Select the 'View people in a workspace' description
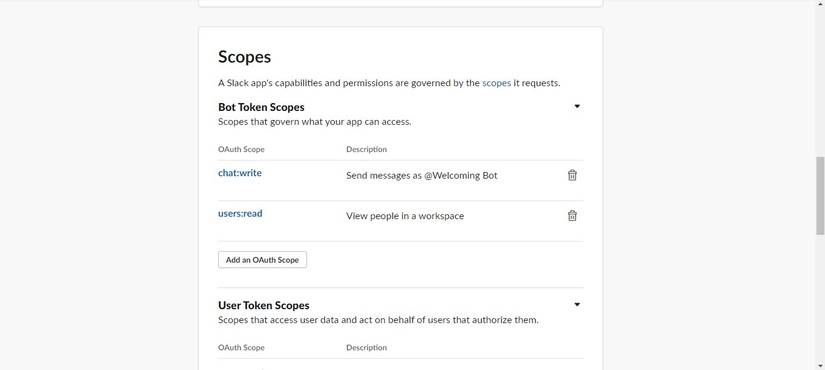 pyautogui.click(x=405, y=216)
